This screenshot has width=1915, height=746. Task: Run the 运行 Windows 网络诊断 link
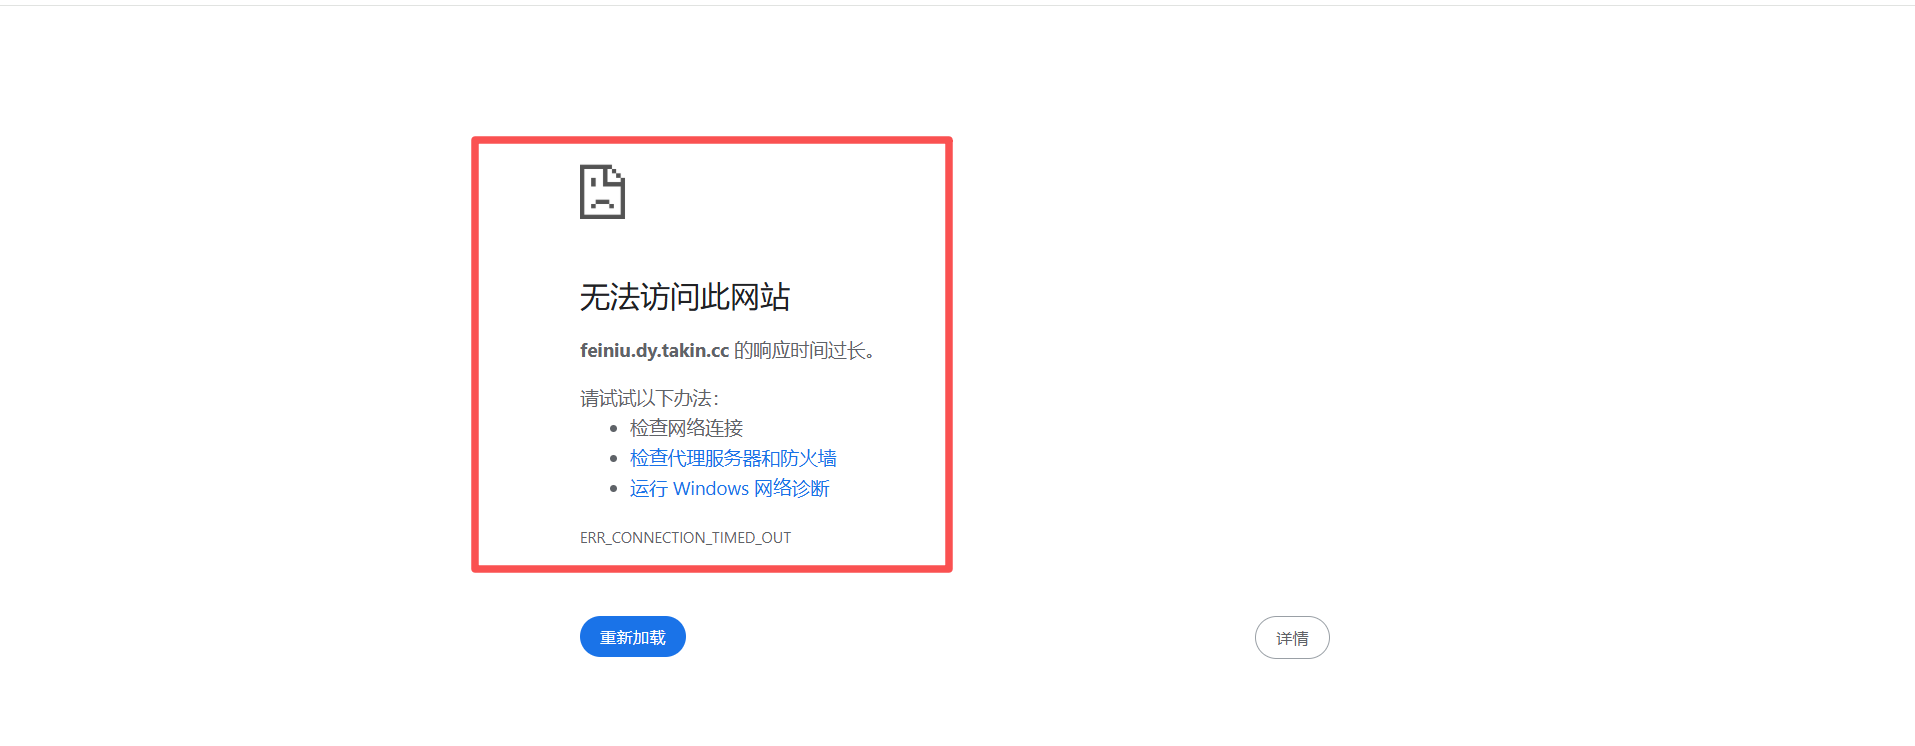729,488
